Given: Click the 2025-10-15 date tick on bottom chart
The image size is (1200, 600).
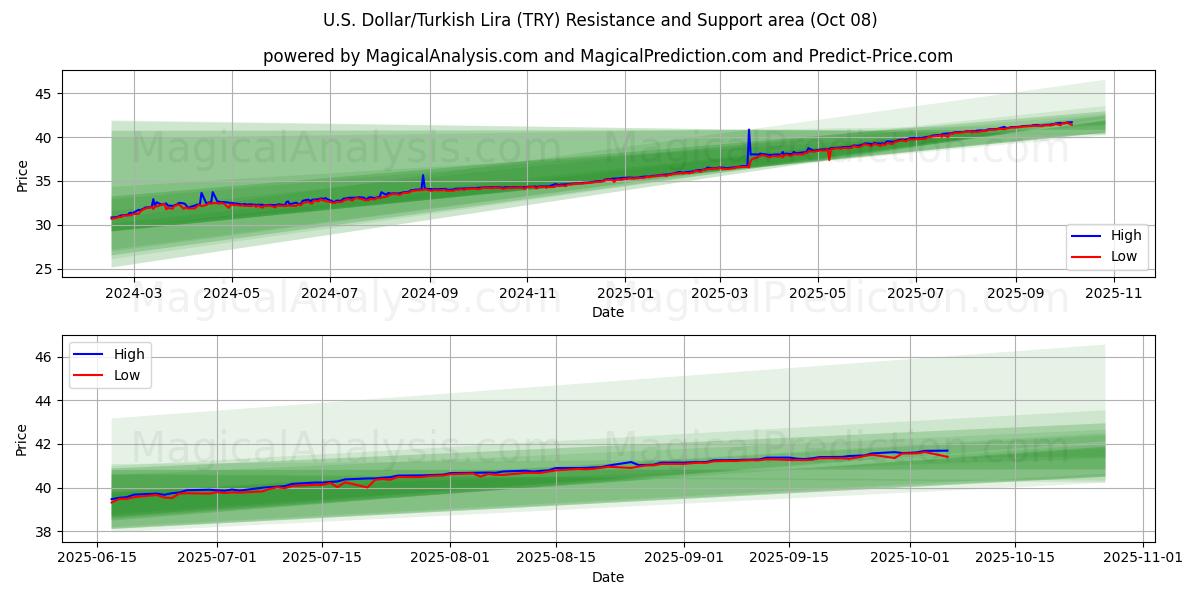Looking at the screenshot, I should [x=1016, y=557].
